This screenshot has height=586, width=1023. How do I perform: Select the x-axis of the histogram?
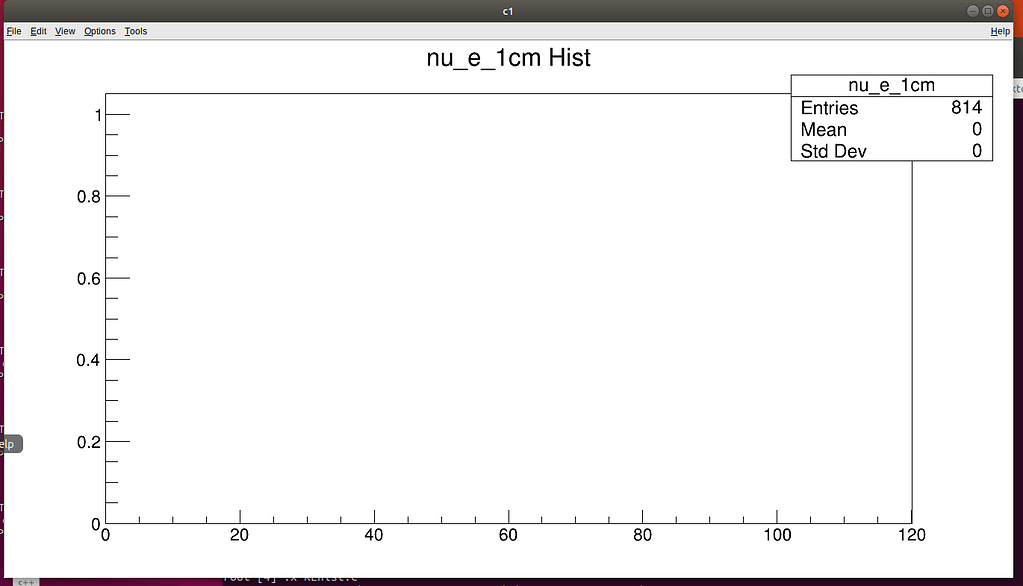tap(500, 524)
